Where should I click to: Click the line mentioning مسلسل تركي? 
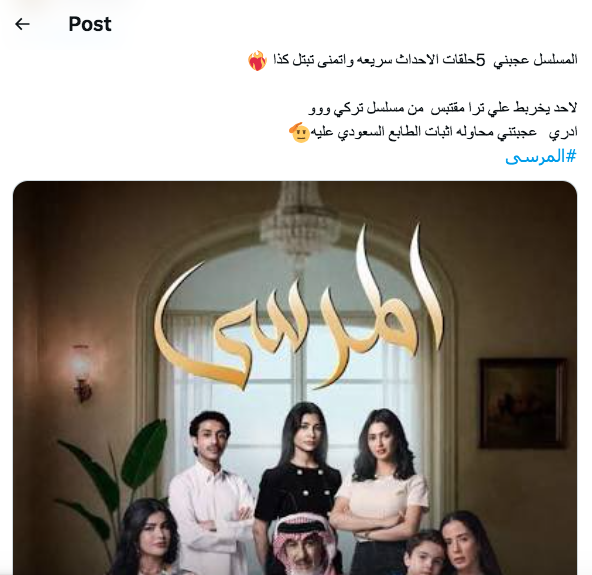(443, 108)
